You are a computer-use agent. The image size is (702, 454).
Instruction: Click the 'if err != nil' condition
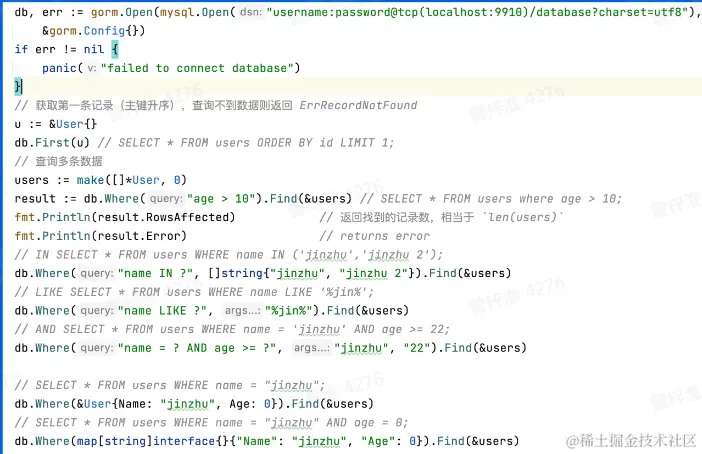(x=59, y=49)
